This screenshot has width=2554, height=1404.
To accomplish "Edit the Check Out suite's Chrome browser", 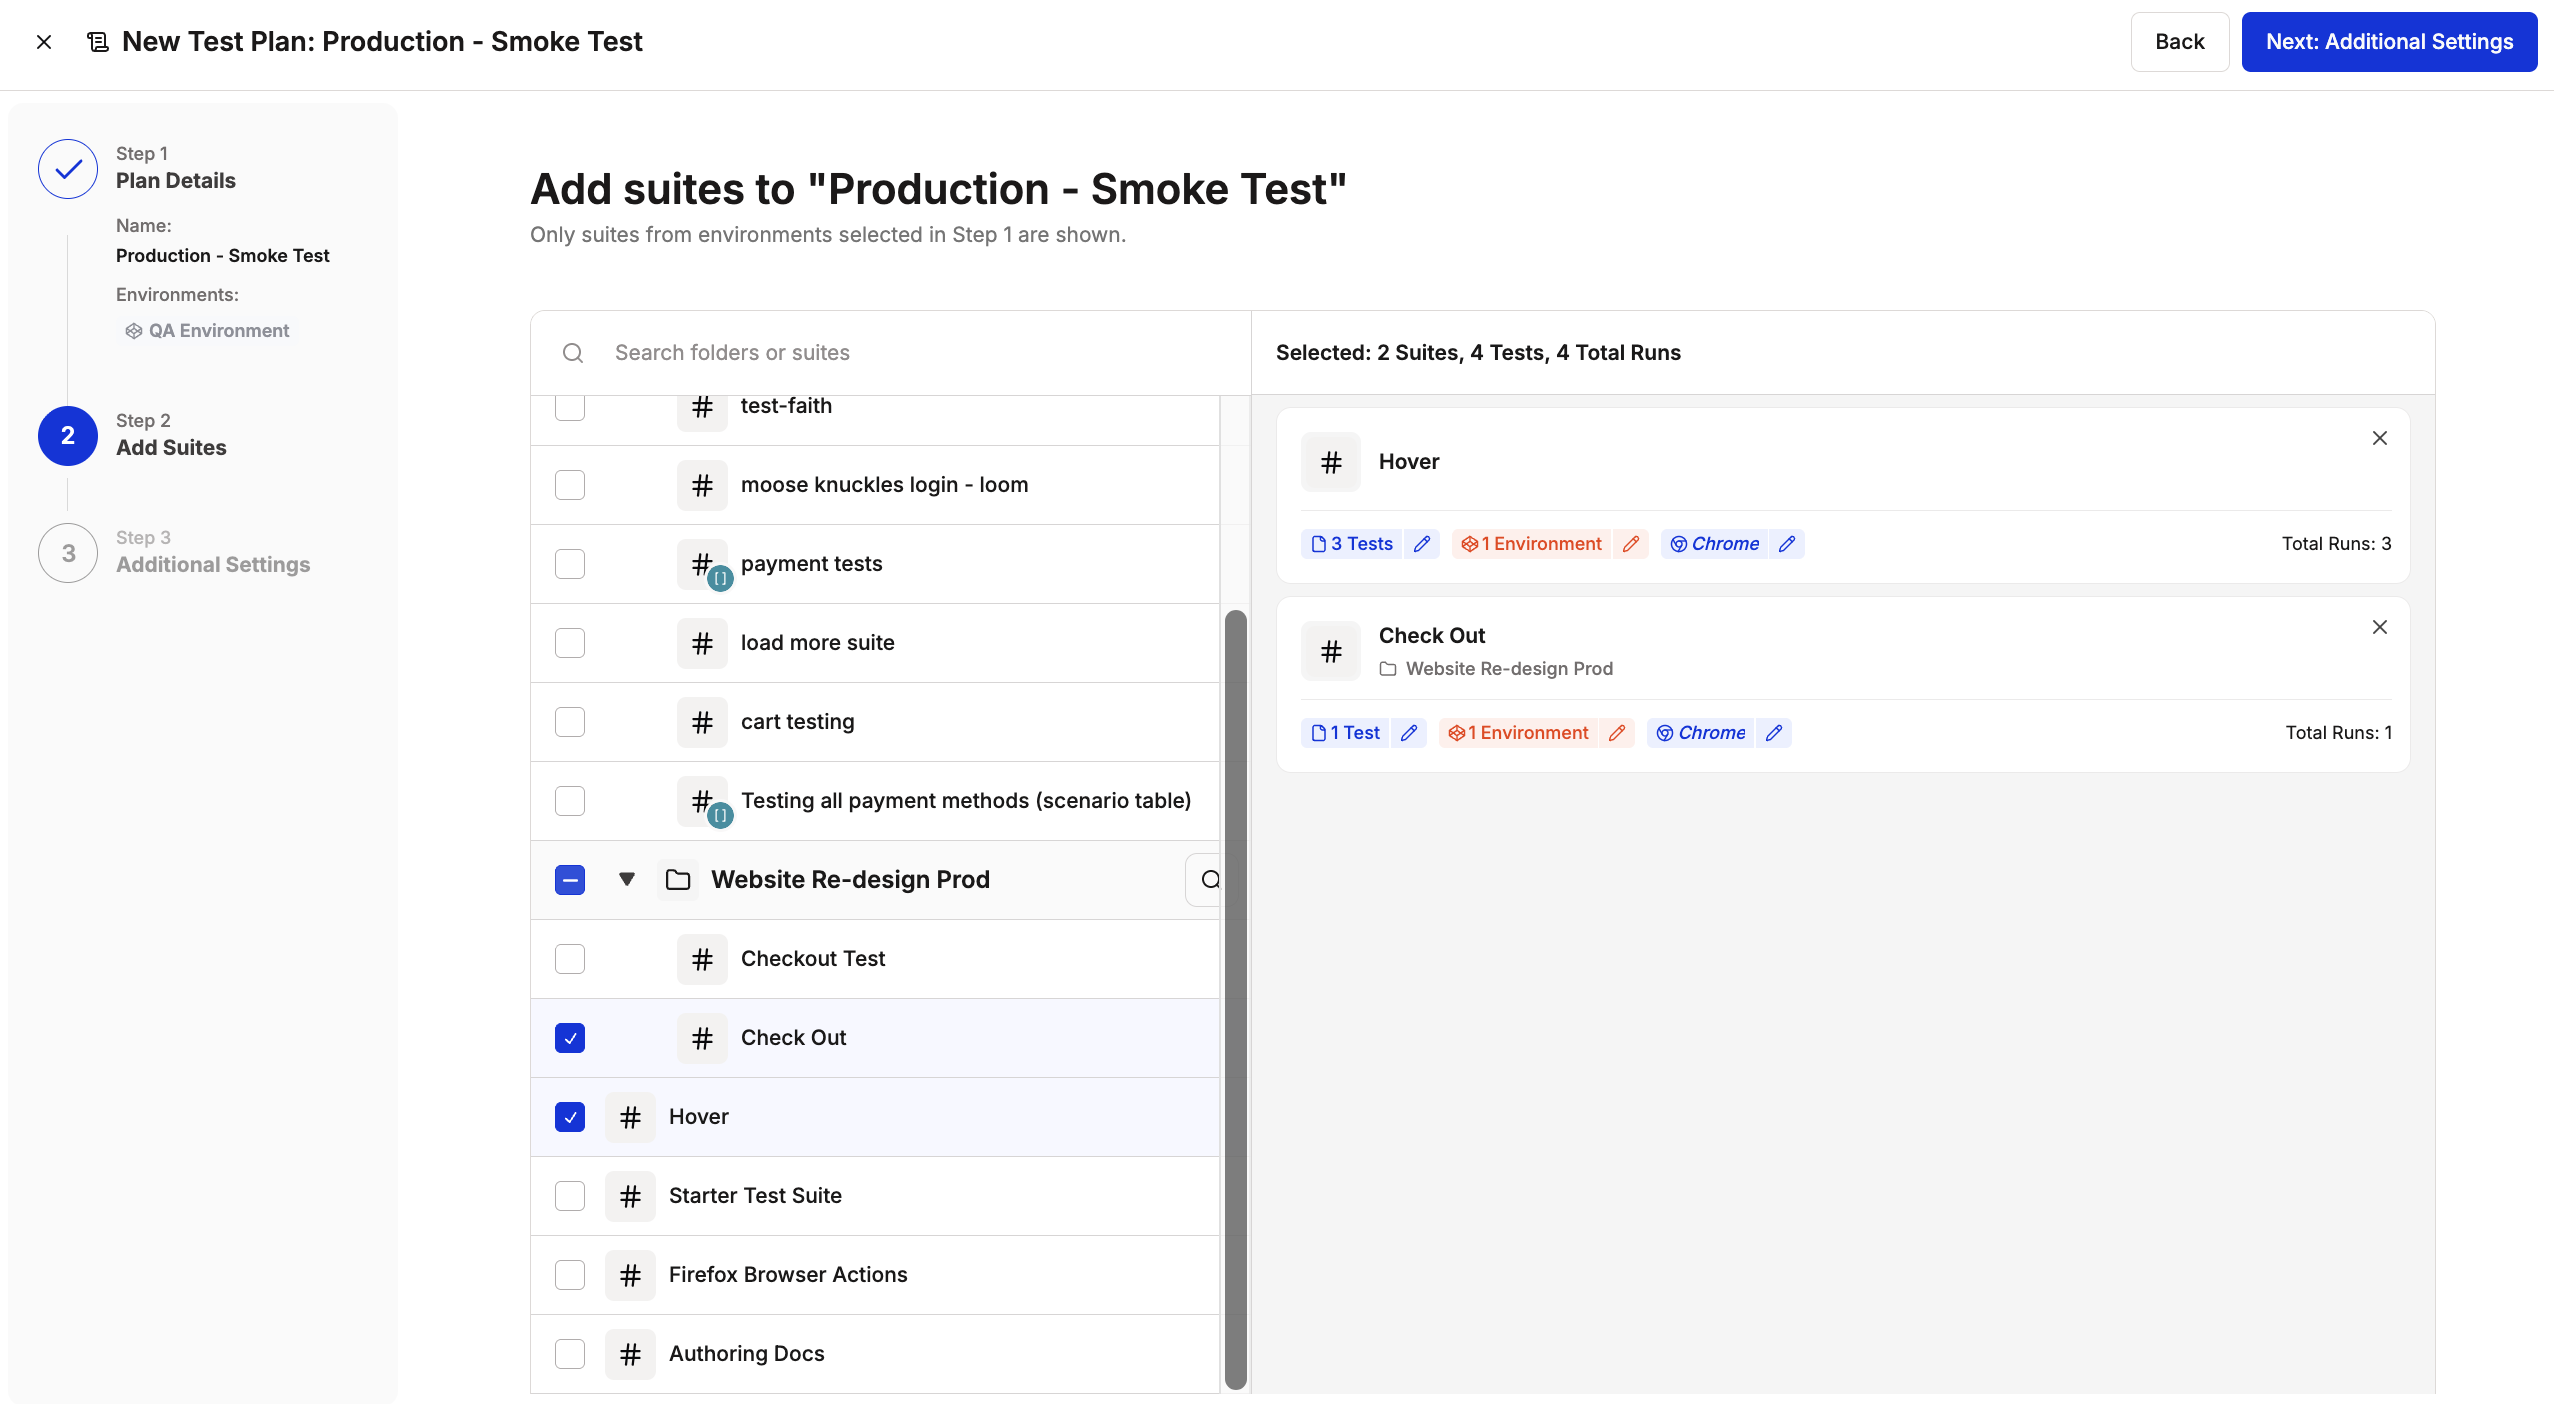I will [1774, 733].
